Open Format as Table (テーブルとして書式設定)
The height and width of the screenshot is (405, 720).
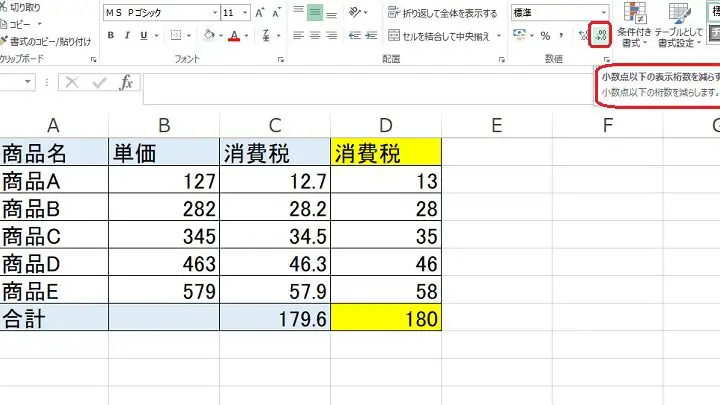pyautogui.click(x=679, y=24)
